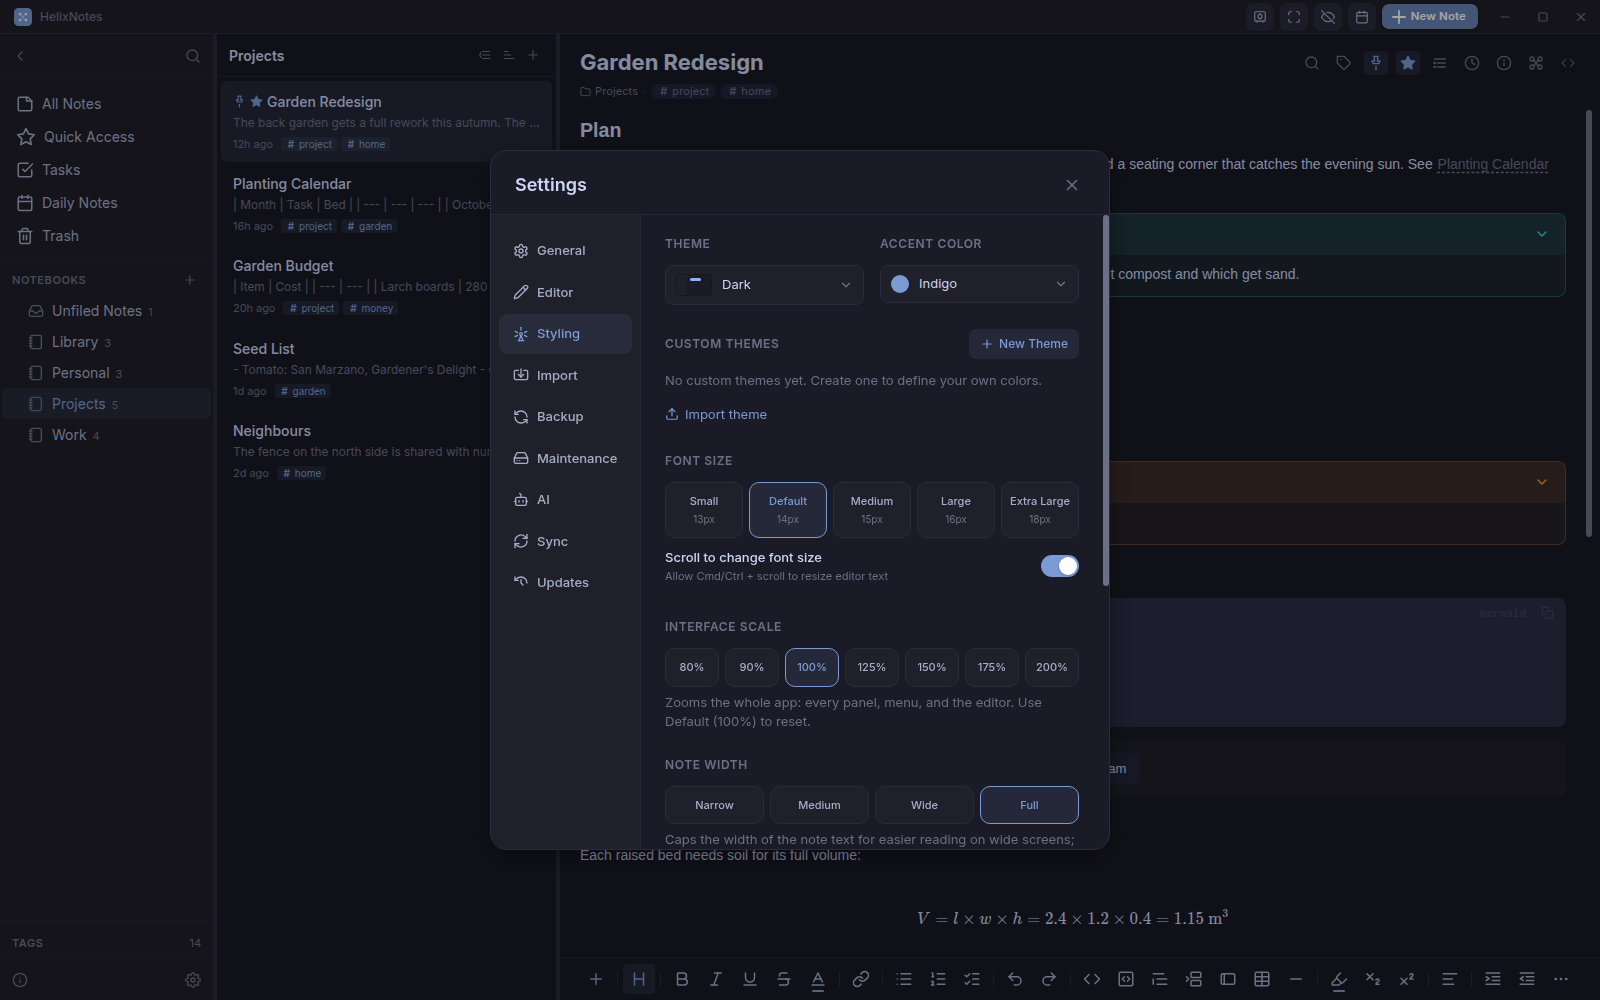Click the Import theme link
Image resolution: width=1600 pixels, height=1000 pixels.
click(x=716, y=415)
